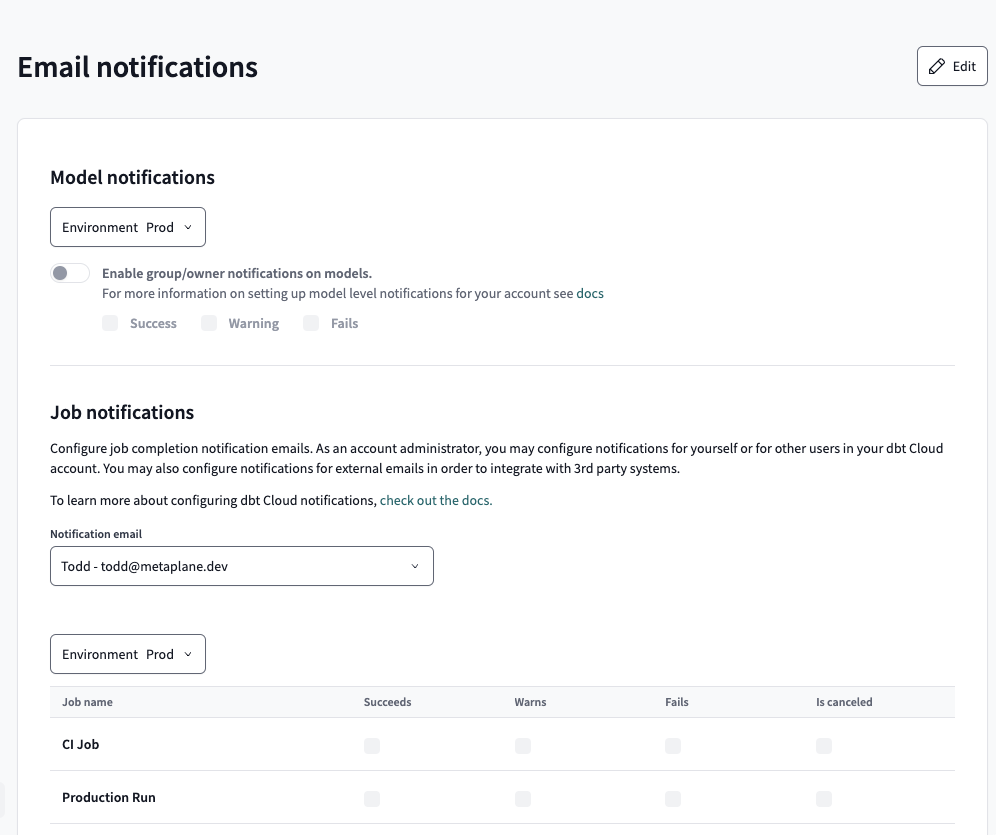
Task: Check the Fails model notification checkbox
Action: click(x=311, y=323)
